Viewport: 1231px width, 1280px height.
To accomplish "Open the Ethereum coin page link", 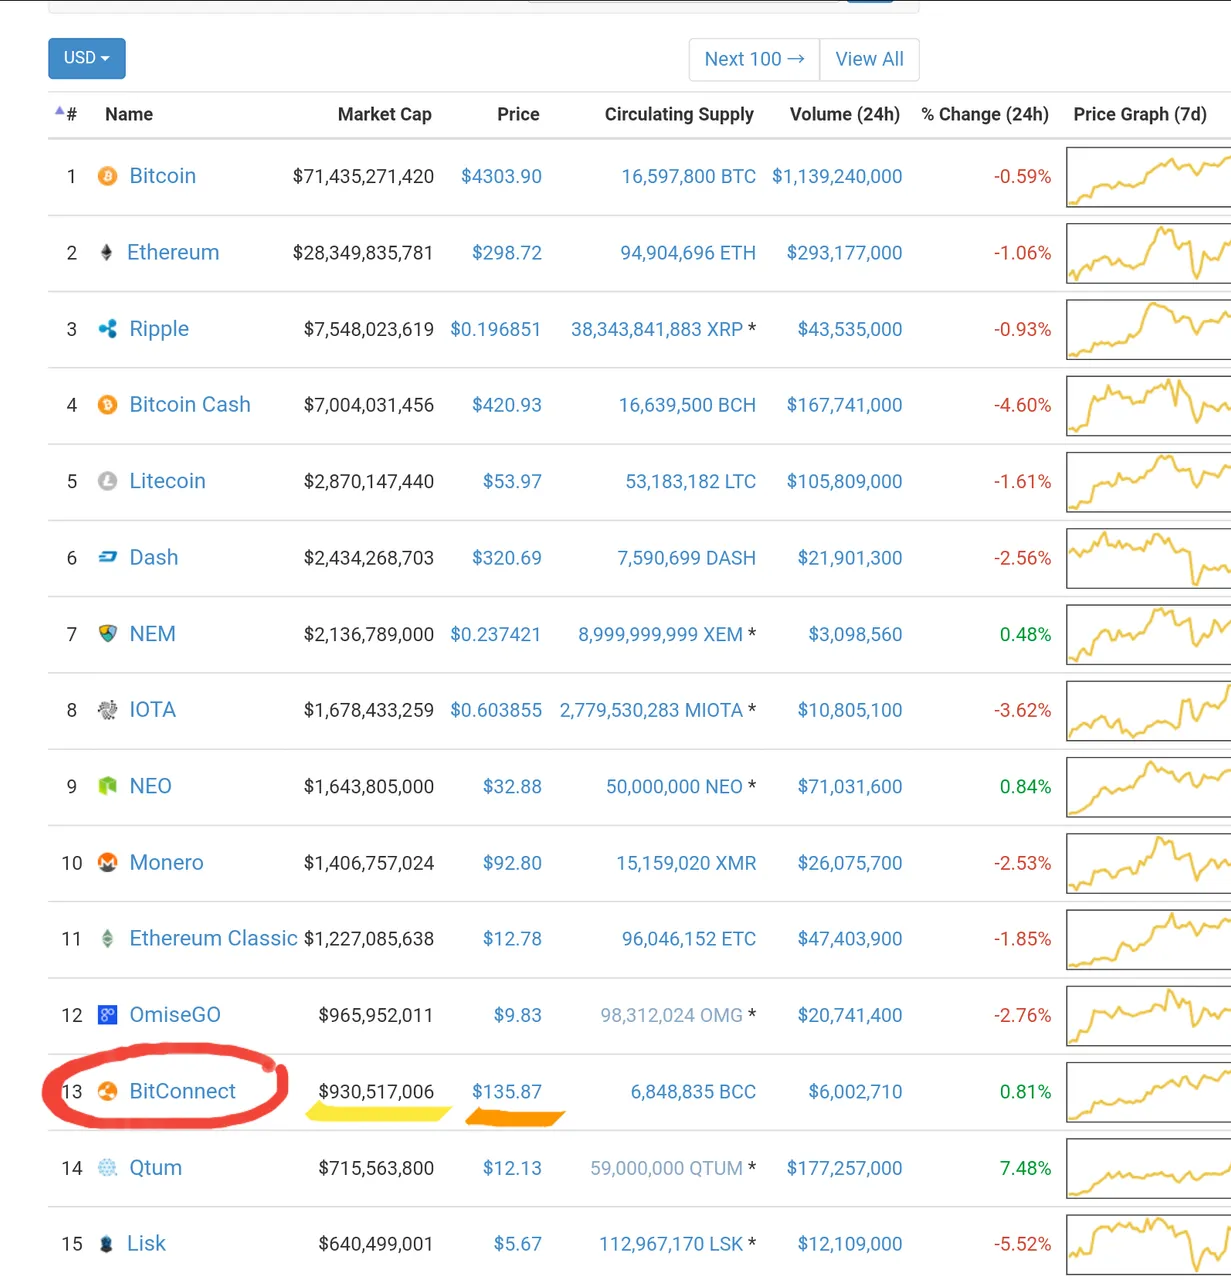I will 173,252.
